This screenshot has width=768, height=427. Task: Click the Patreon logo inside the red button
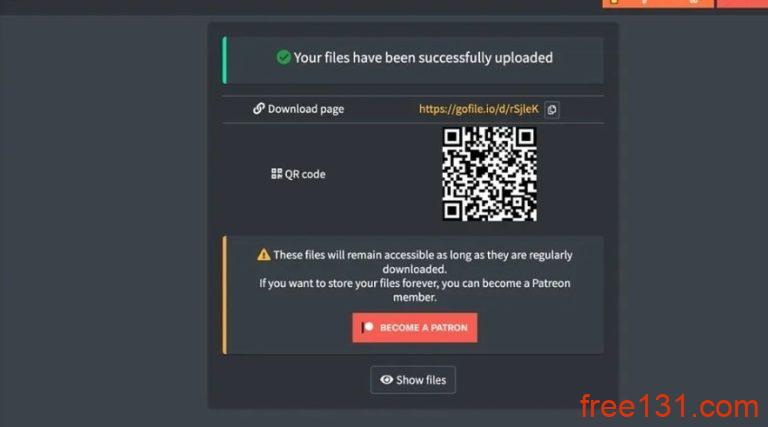(x=367, y=327)
